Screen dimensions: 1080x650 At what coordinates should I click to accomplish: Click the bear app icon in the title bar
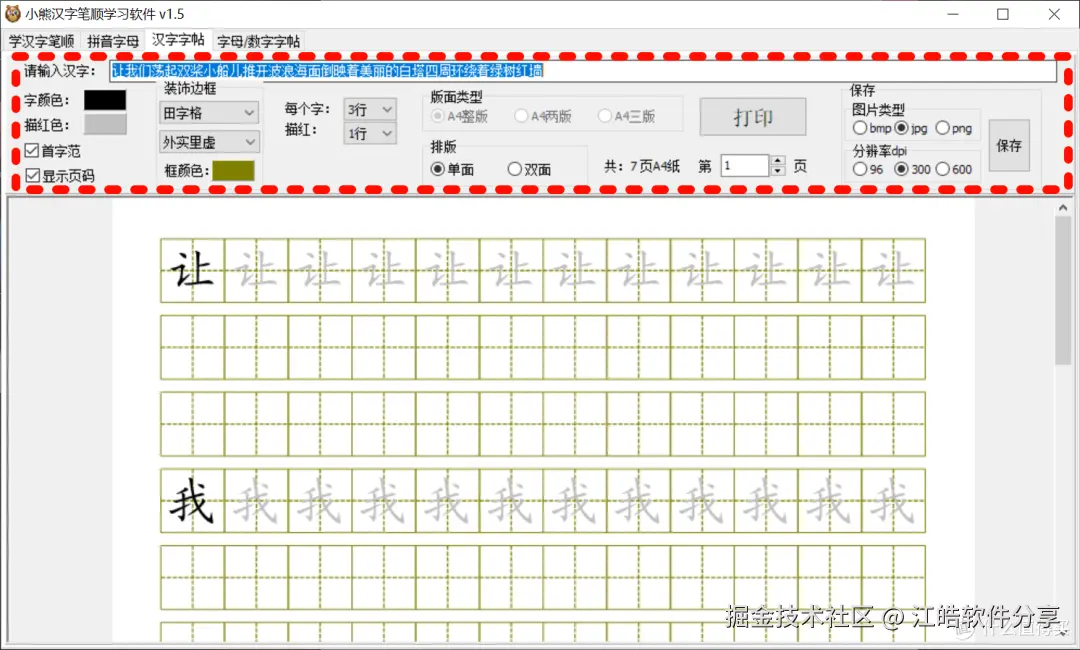point(12,14)
